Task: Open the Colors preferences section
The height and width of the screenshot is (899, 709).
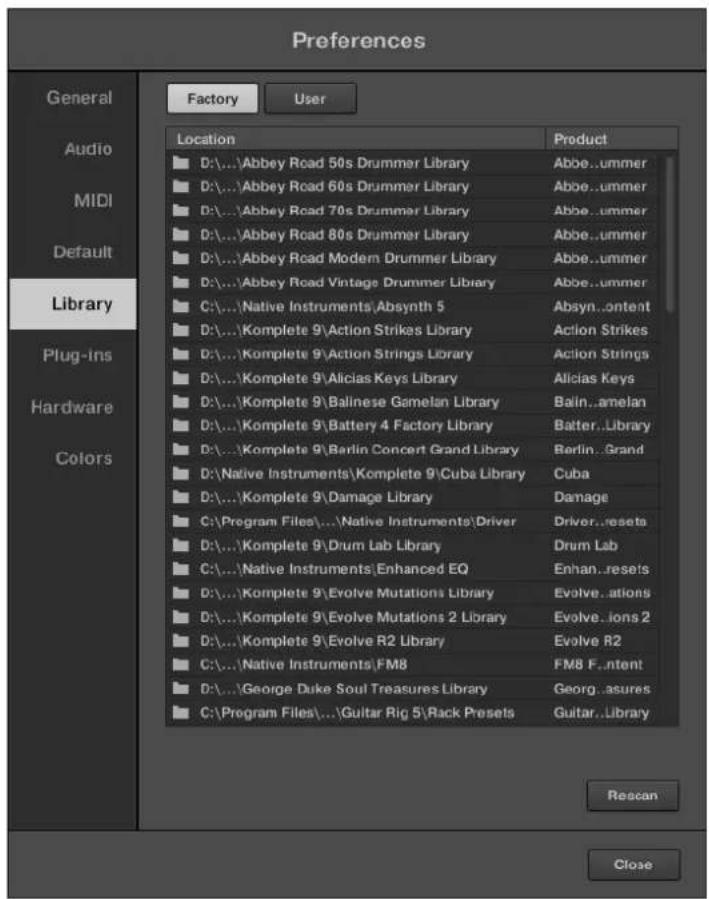Action: (84, 458)
